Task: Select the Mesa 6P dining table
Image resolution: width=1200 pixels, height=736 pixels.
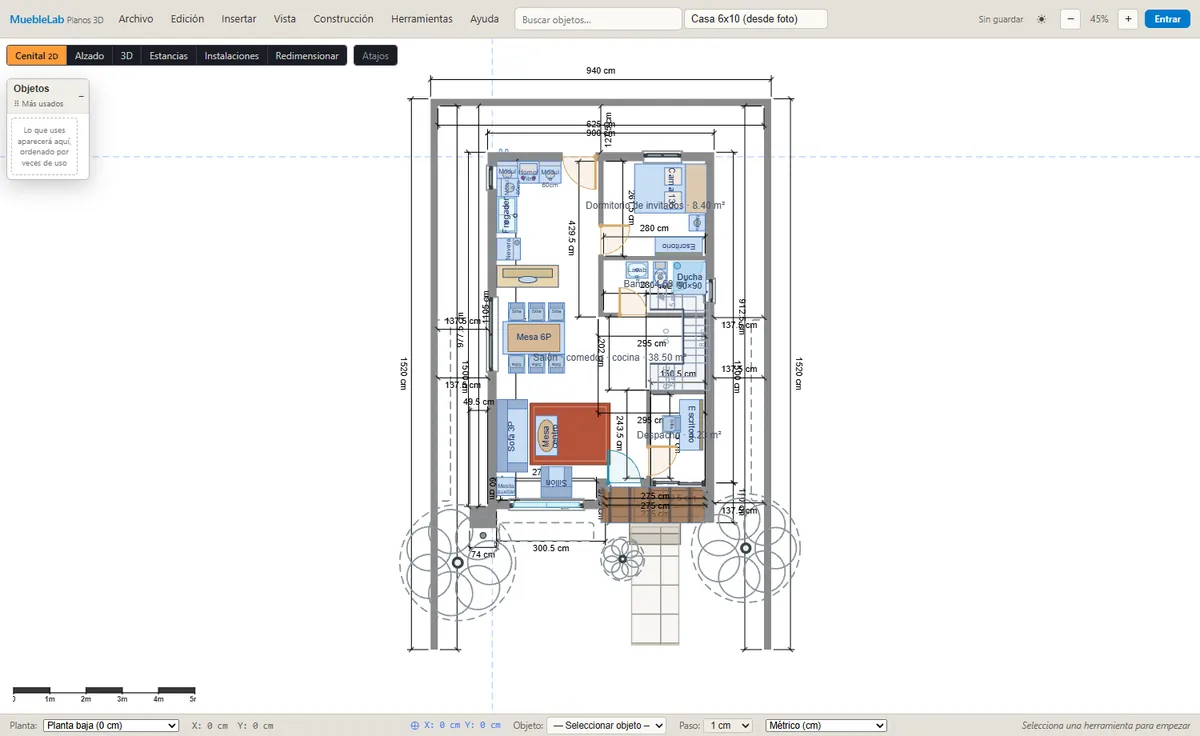Action: pos(534,337)
